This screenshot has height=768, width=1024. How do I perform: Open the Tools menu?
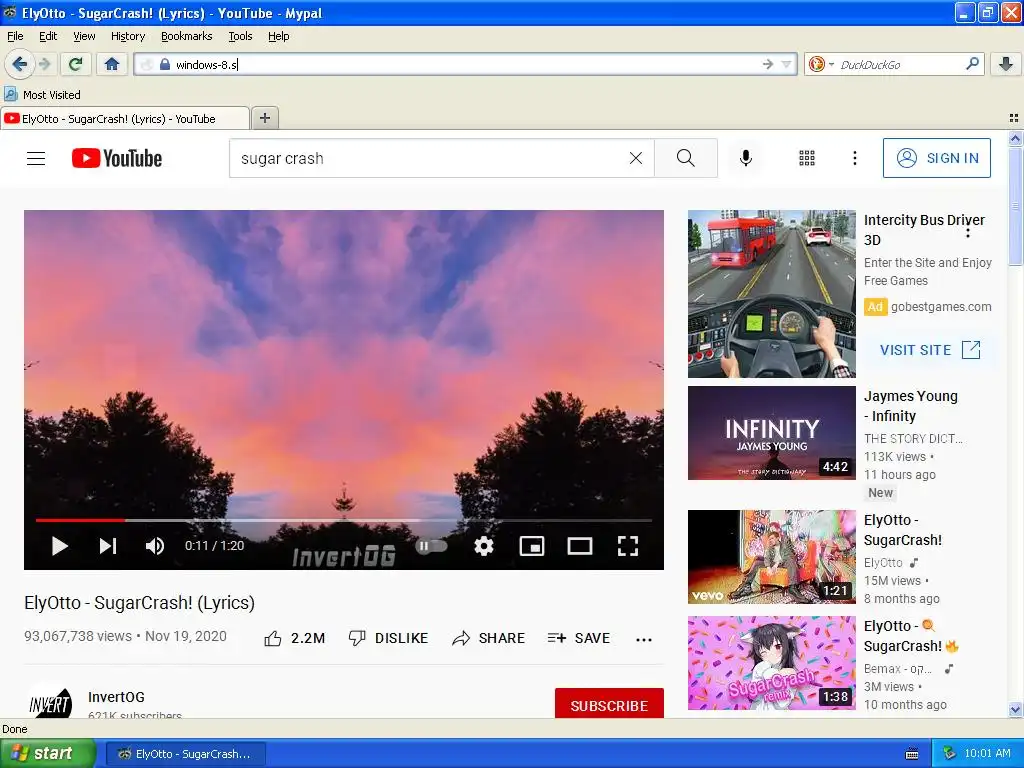[x=240, y=37]
